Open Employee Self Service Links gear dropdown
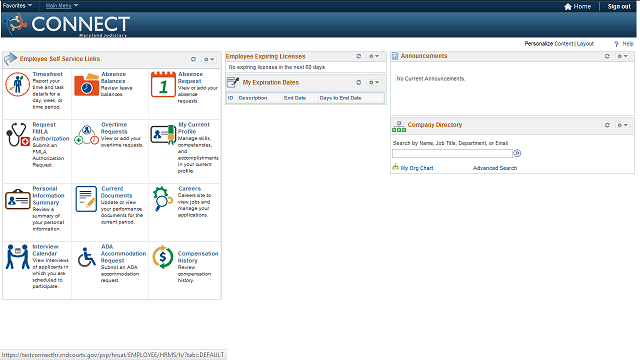The height and width of the screenshot is (360, 640). click(209, 60)
